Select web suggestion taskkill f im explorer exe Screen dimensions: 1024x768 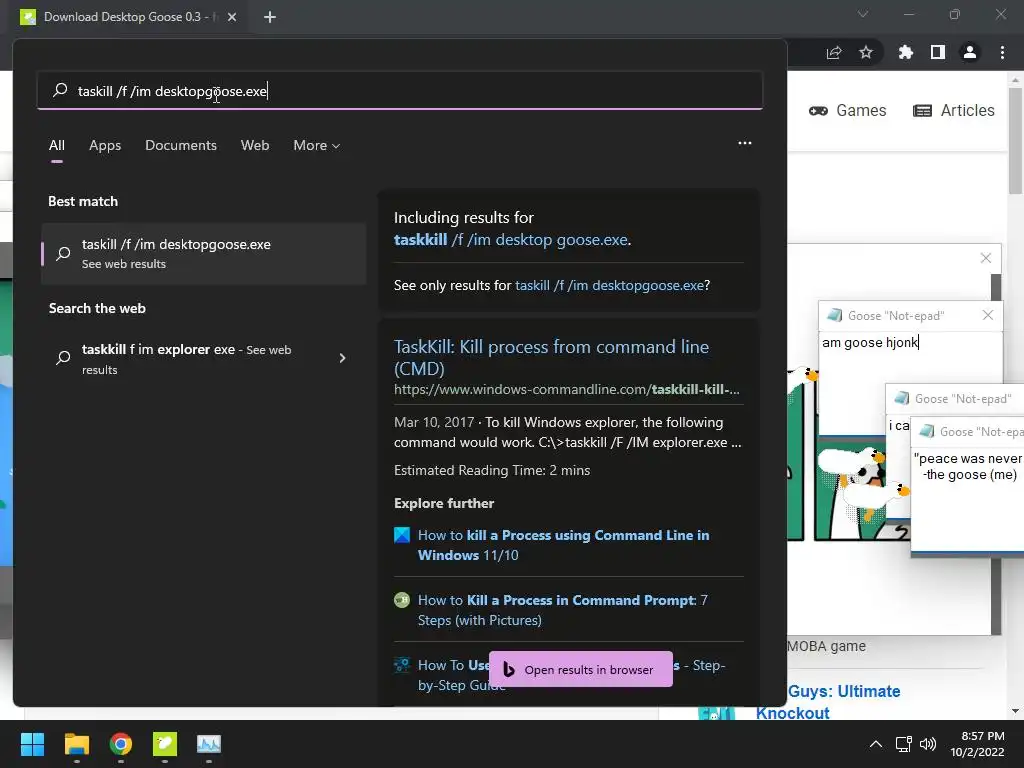point(203,359)
